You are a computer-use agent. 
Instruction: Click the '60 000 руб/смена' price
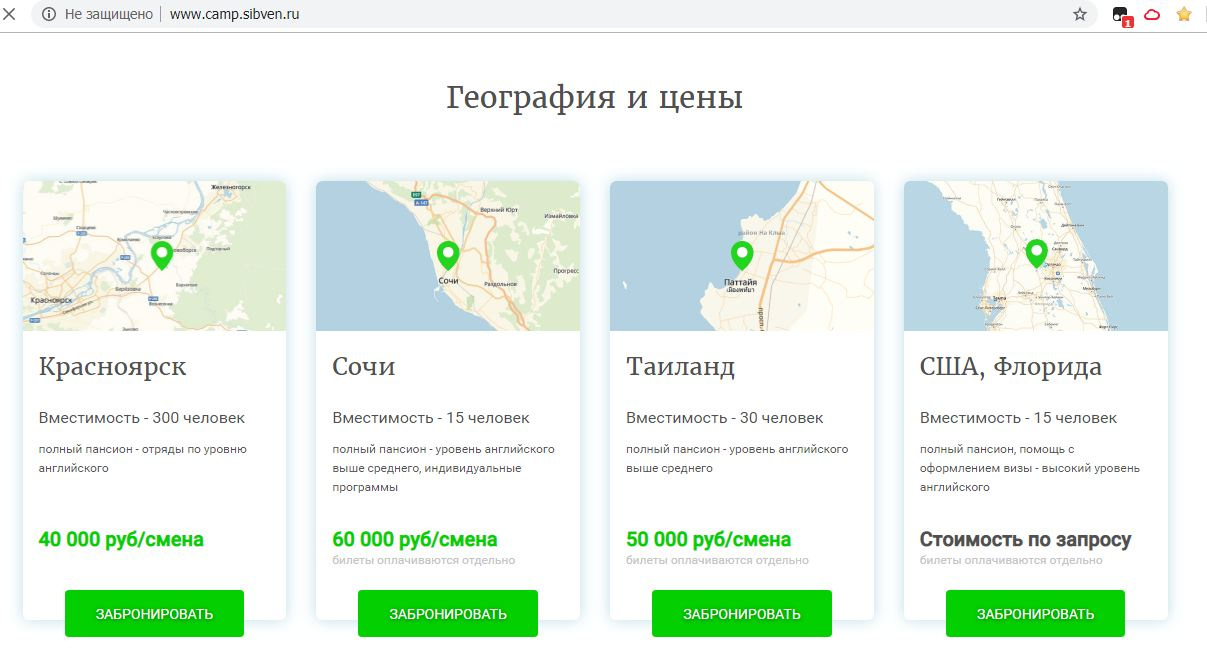click(415, 540)
